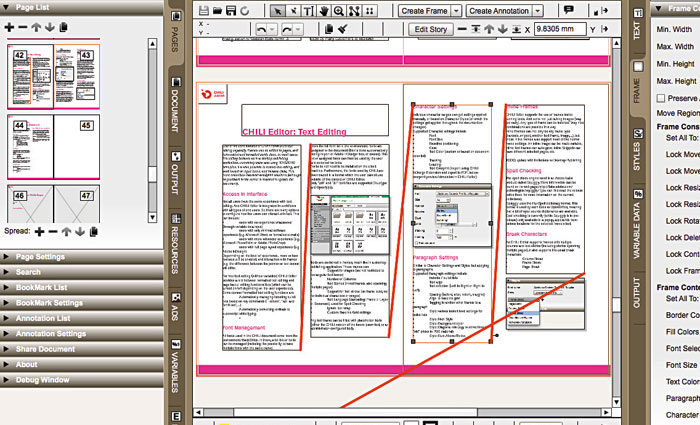
Task: Switch to the DOCUMENT vertical tab
Action: (175, 104)
